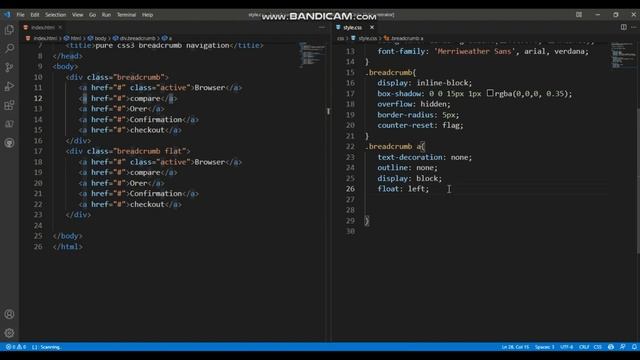640x360 pixels.
Task: Click the rgba color swatch on line 17
Action: [x=490, y=93]
